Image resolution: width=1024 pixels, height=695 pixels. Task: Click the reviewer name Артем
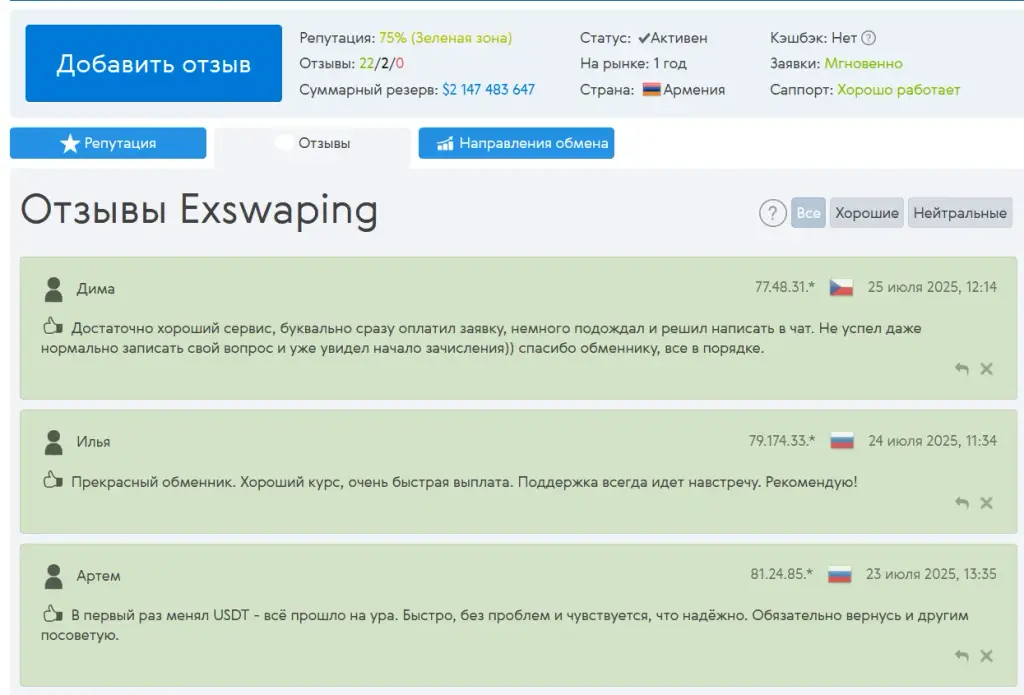click(99, 575)
